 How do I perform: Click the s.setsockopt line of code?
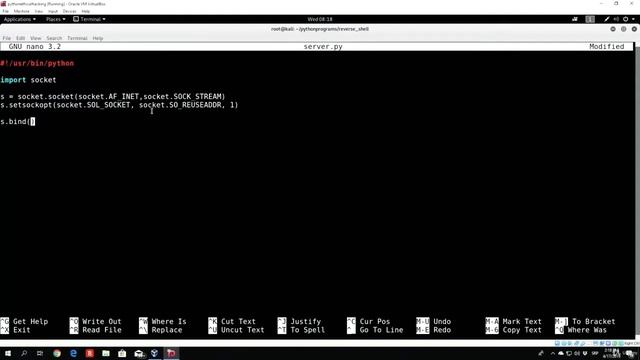coord(119,105)
